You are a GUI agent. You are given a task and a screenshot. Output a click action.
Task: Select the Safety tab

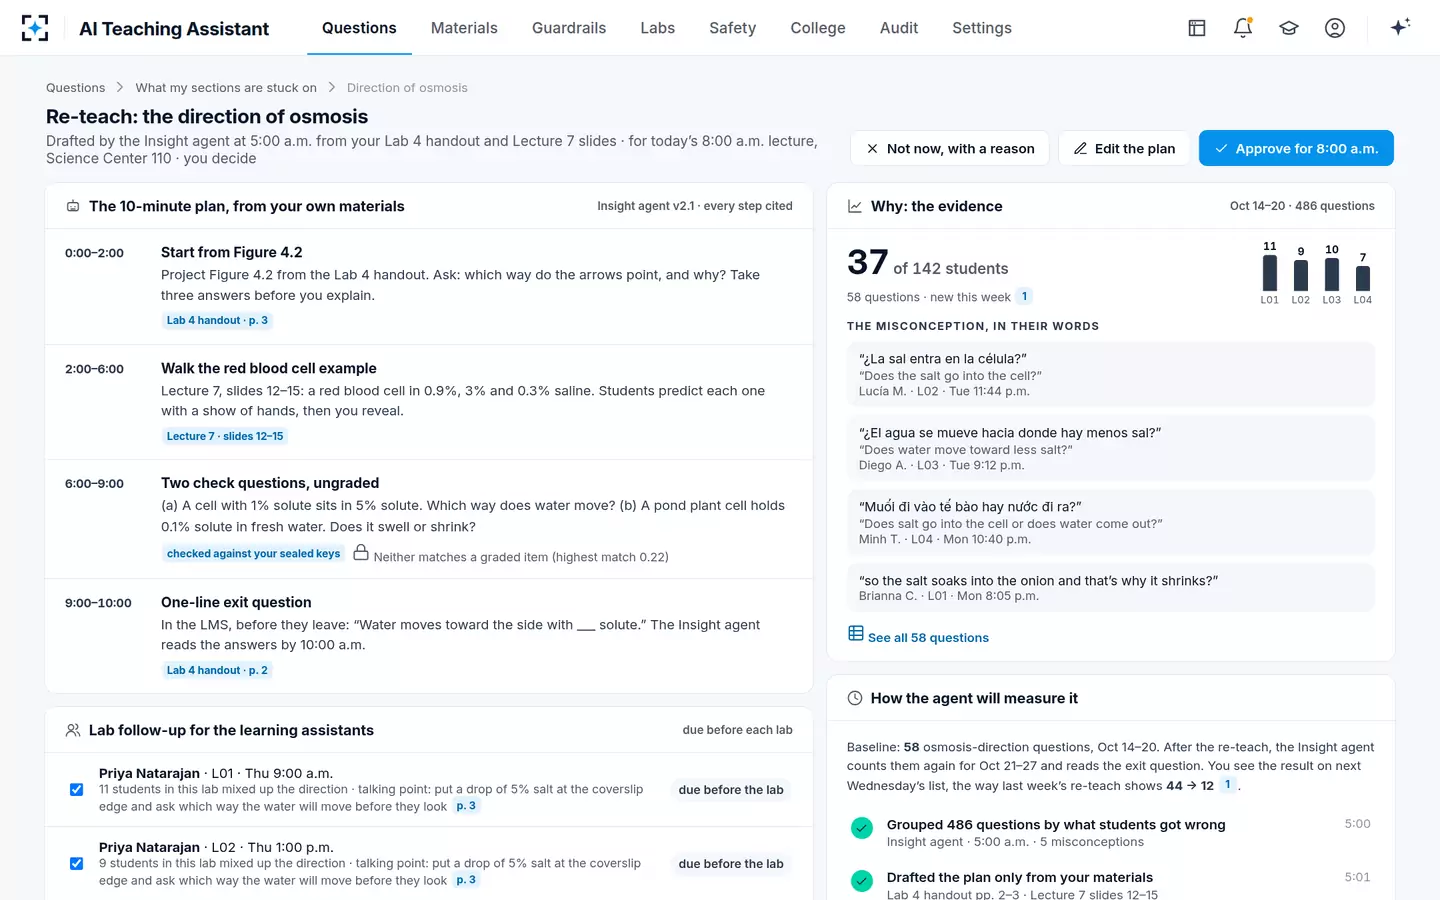(x=733, y=28)
